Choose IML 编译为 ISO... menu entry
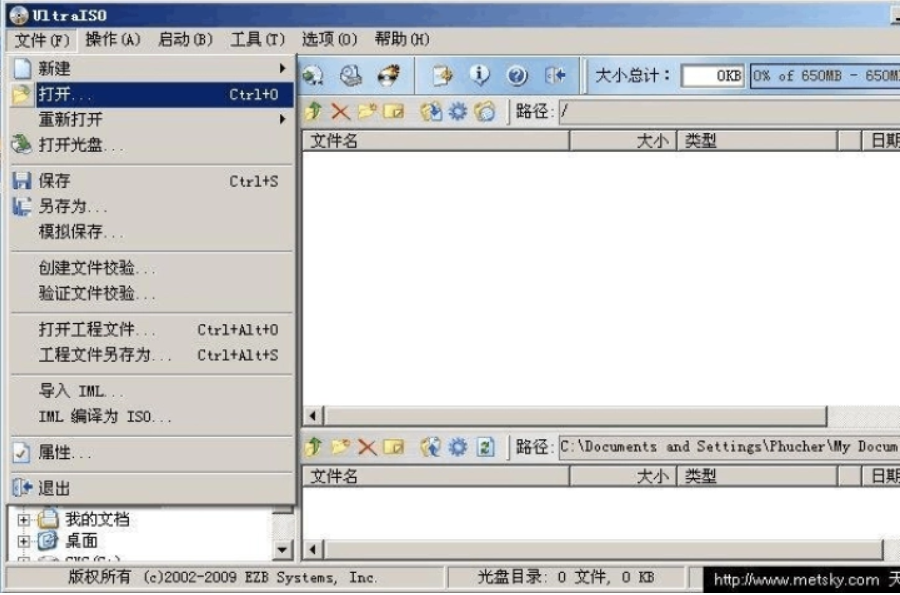This screenshot has height=595, width=900. pos(152,417)
